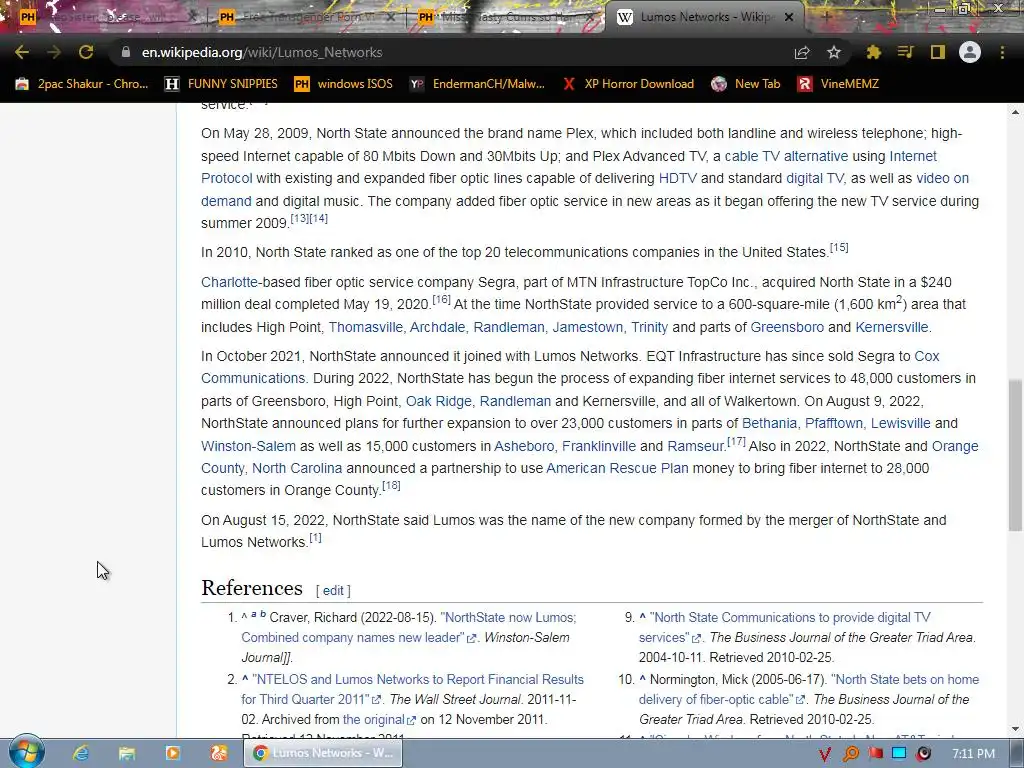Open a new tab with the plus button
1024x768 pixels.
(826, 17)
